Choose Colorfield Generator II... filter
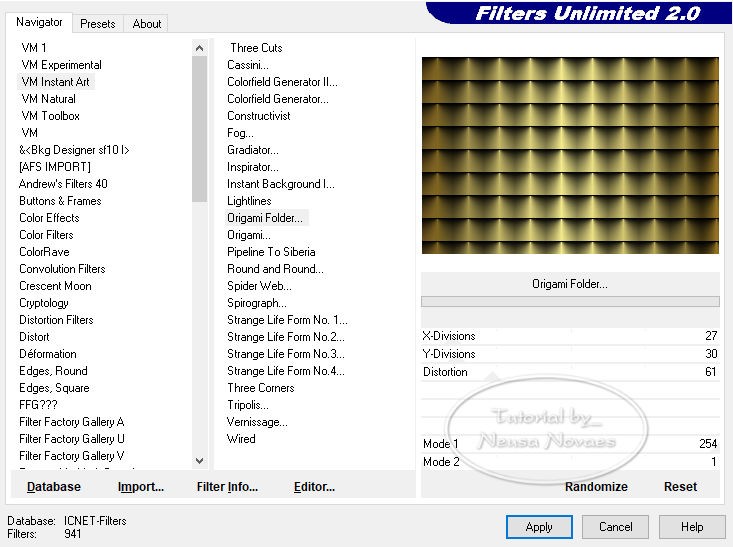Viewport: 733px width, 547px height. pyautogui.click(x=282, y=82)
